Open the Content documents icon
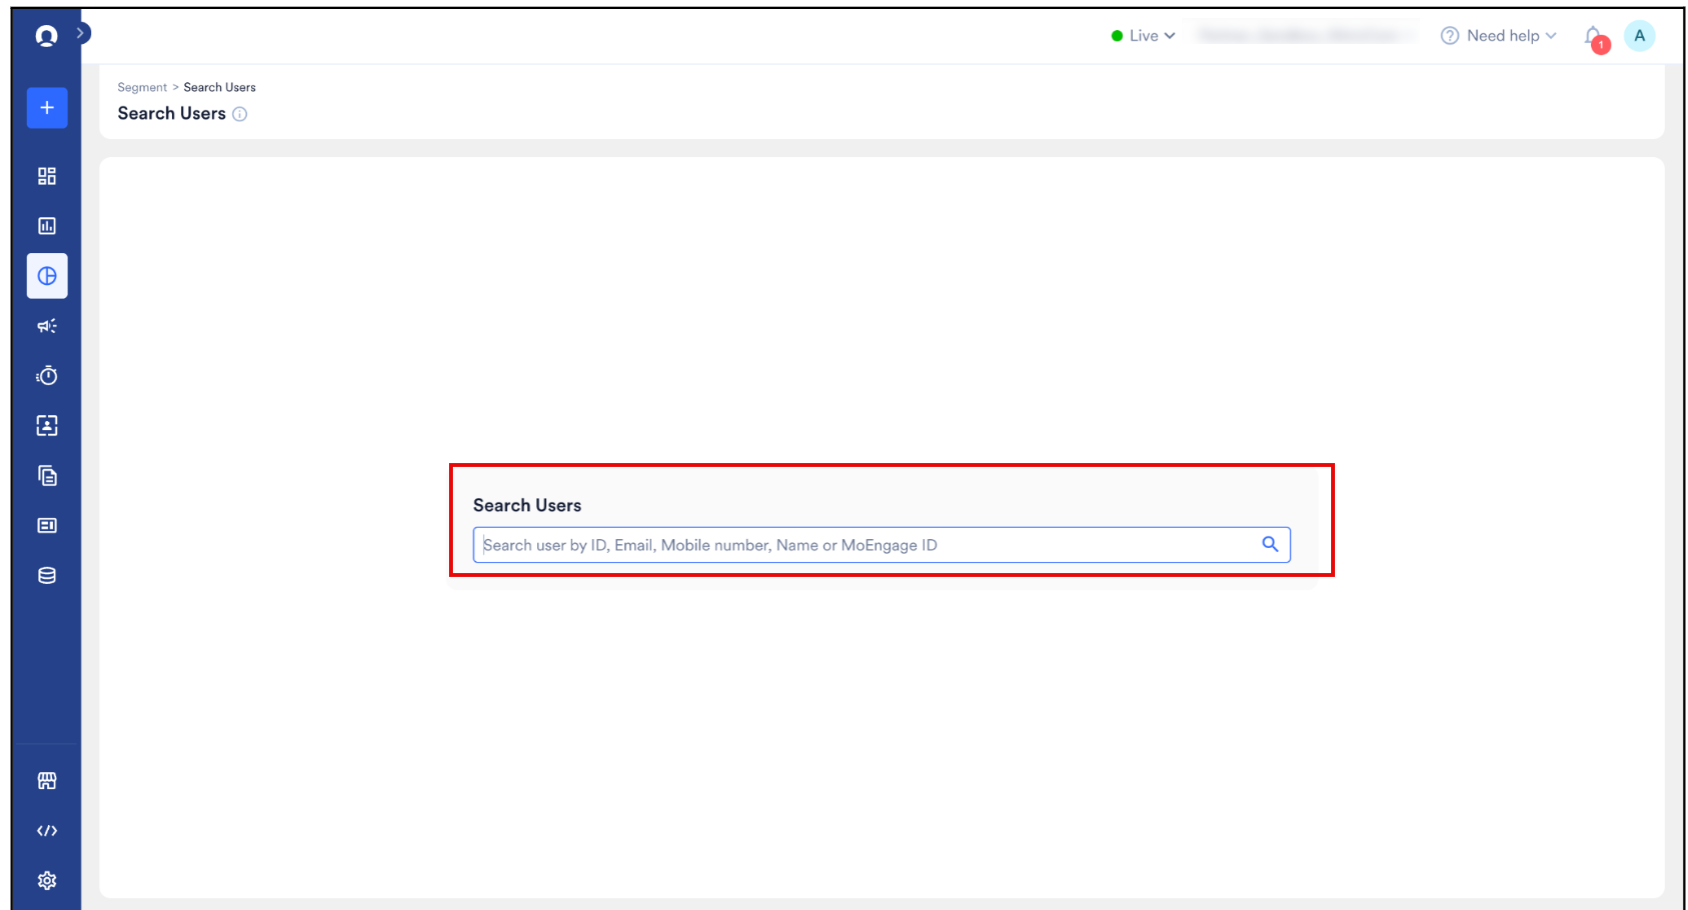Viewport: 1688px width, 910px height. pyautogui.click(x=47, y=476)
